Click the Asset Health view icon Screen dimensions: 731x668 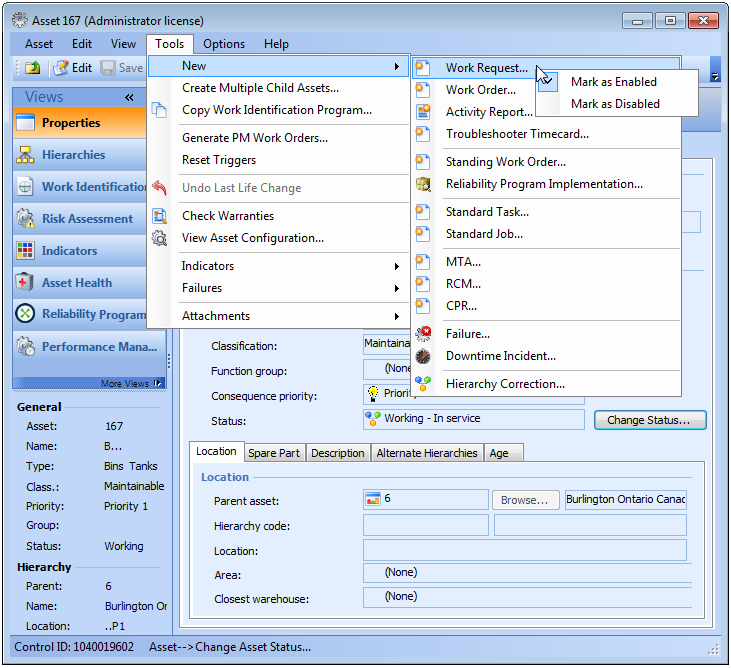pyautogui.click(x=26, y=283)
